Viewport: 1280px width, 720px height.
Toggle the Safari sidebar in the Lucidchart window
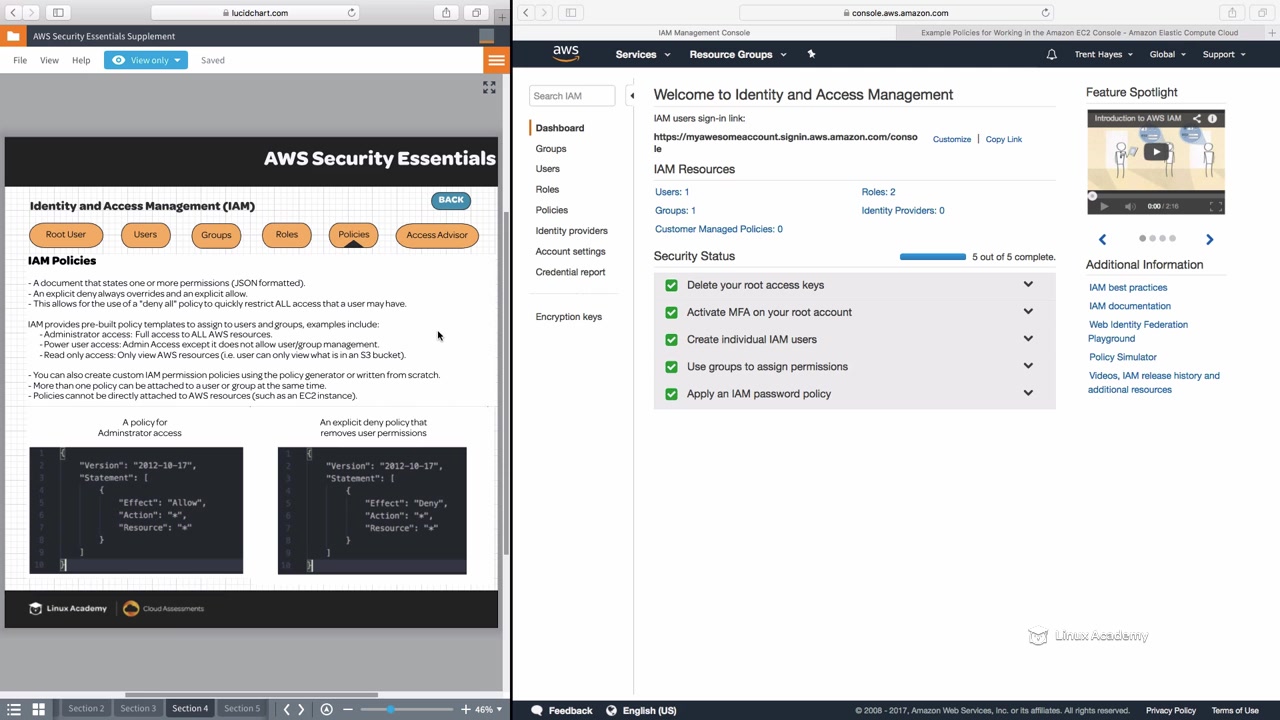tap(58, 13)
